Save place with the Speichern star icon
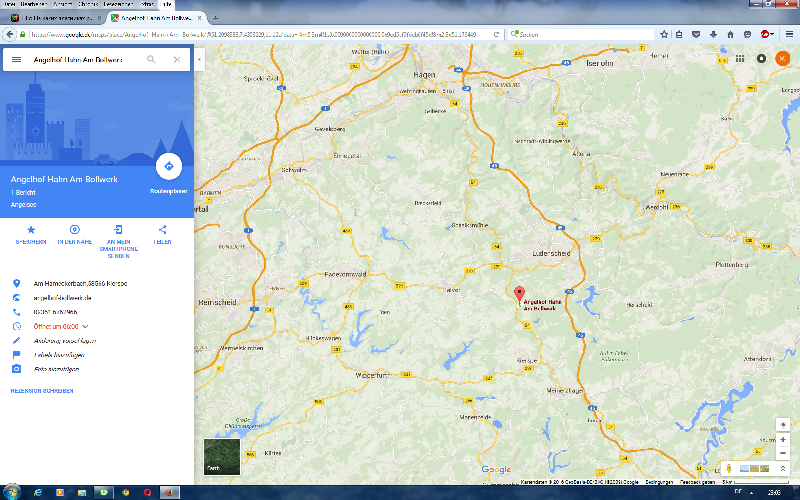 tap(31, 230)
